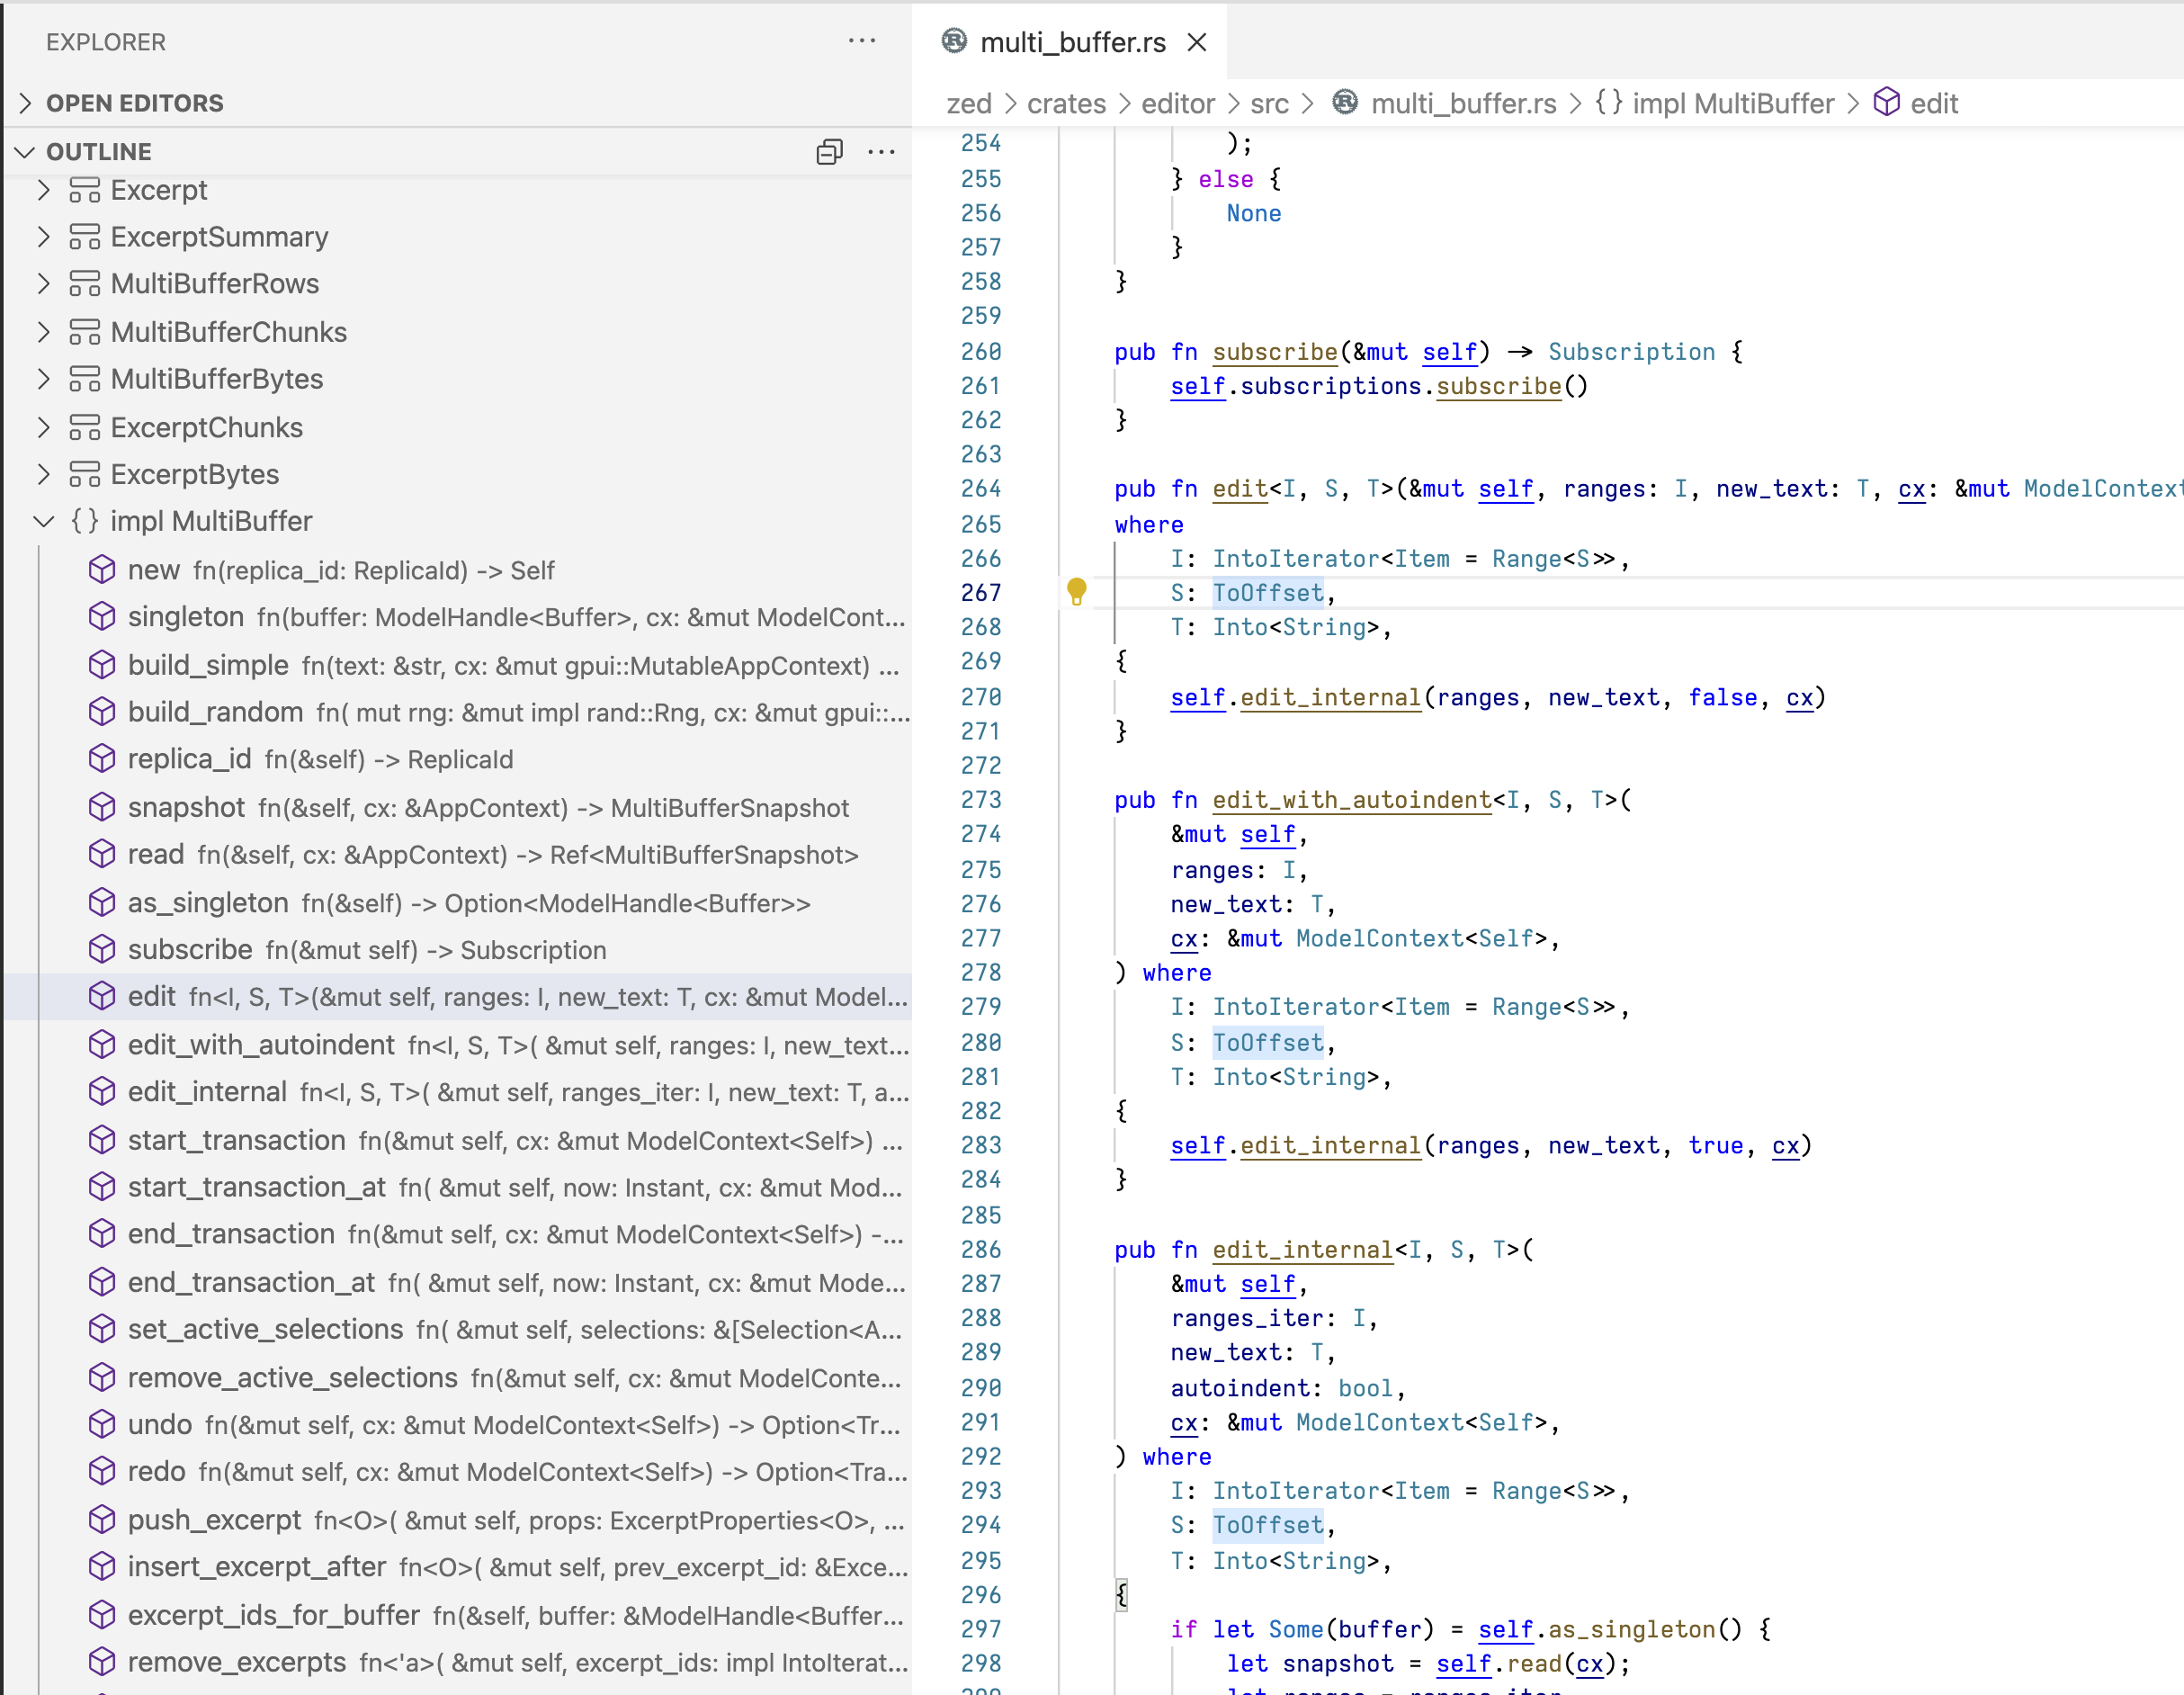Click the 'crates' breadcrumb segment

pyautogui.click(x=1066, y=103)
